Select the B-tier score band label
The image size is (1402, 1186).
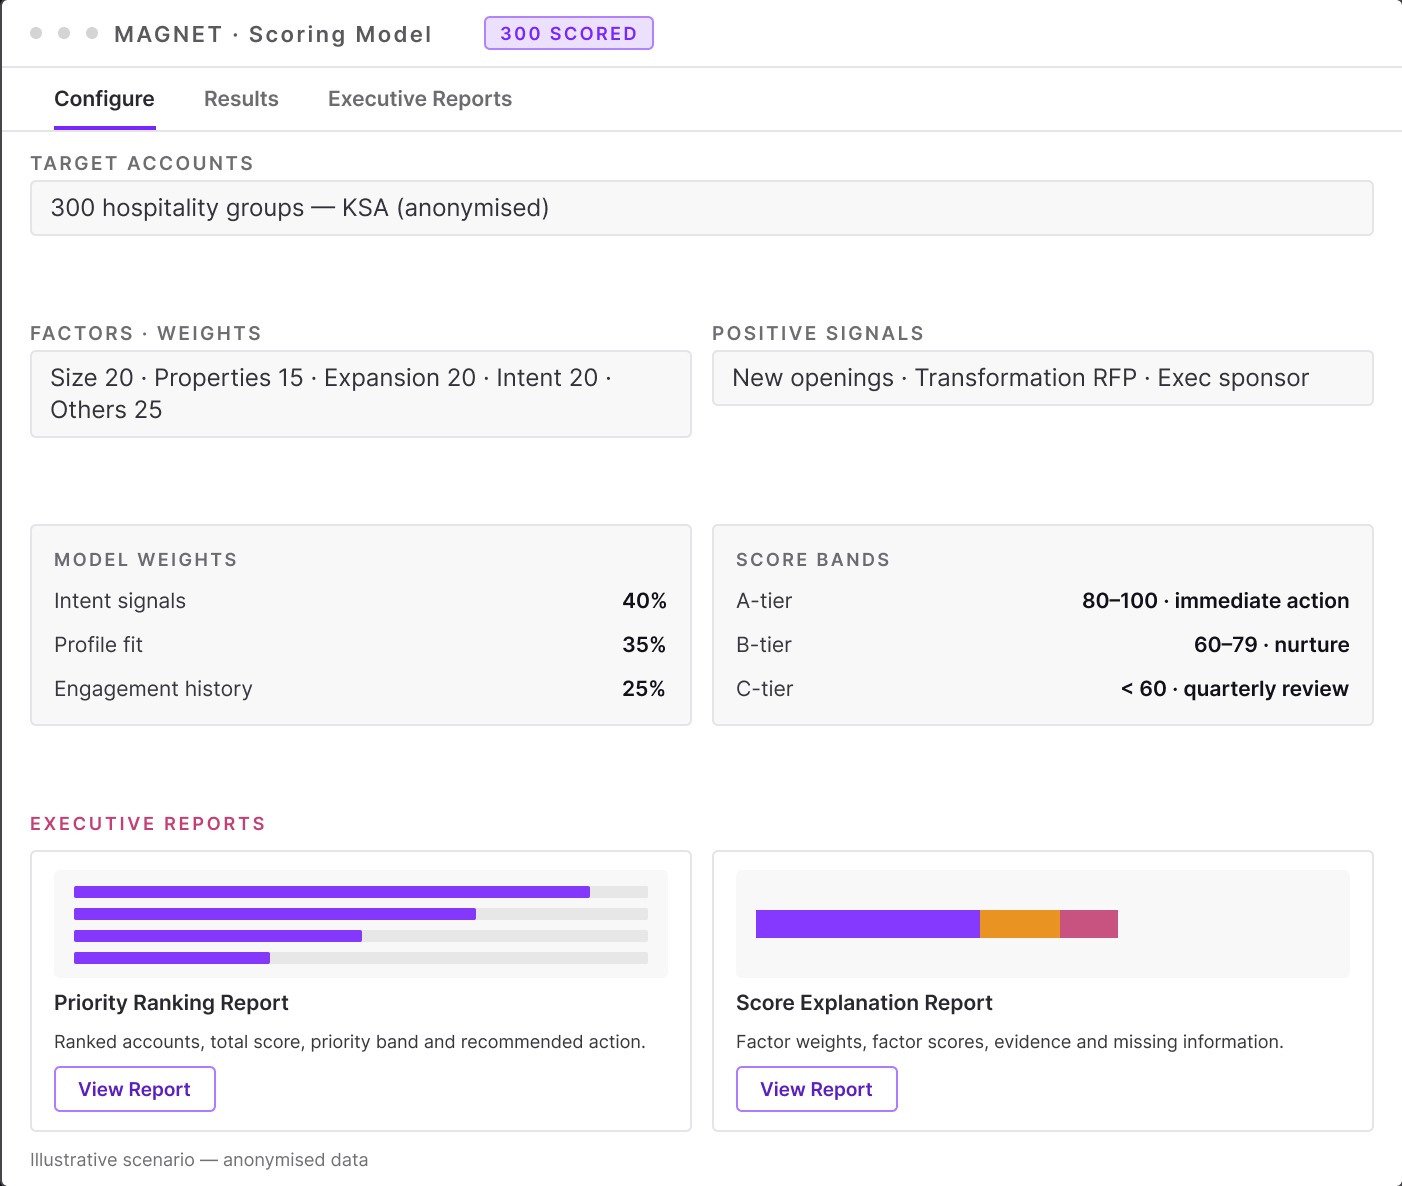(x=764, y=645)
